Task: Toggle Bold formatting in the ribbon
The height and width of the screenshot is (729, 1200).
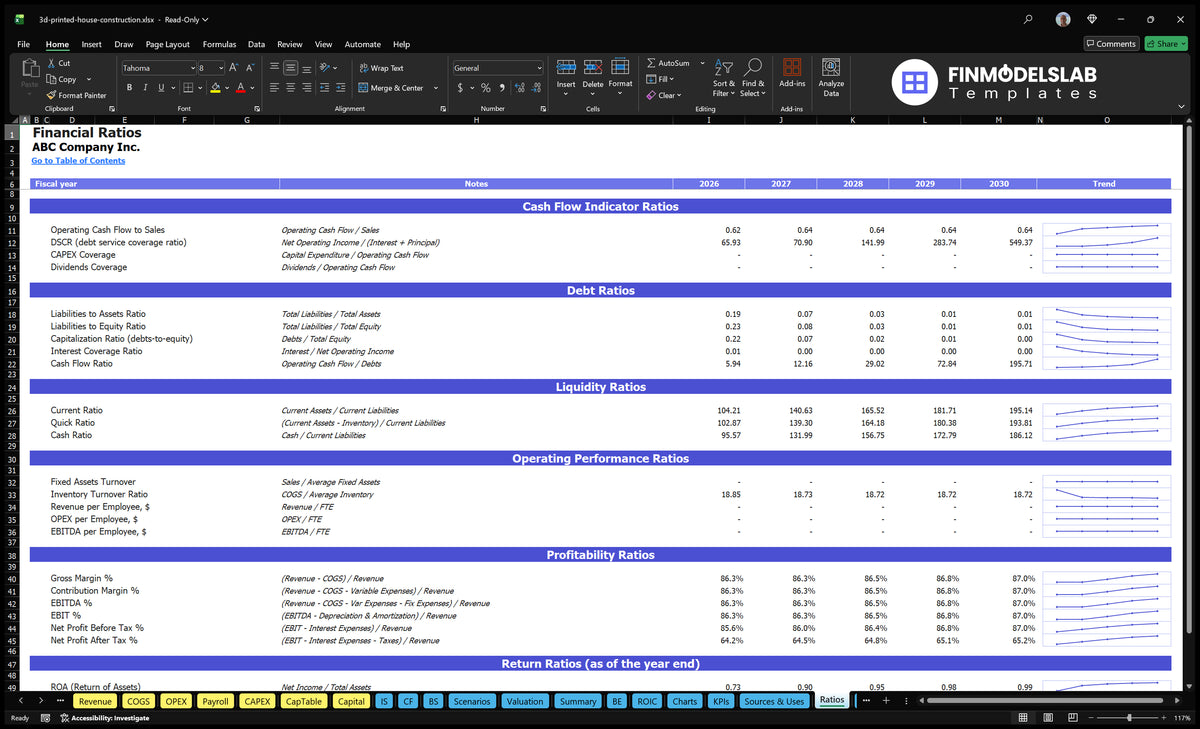Action: (131, 88)
